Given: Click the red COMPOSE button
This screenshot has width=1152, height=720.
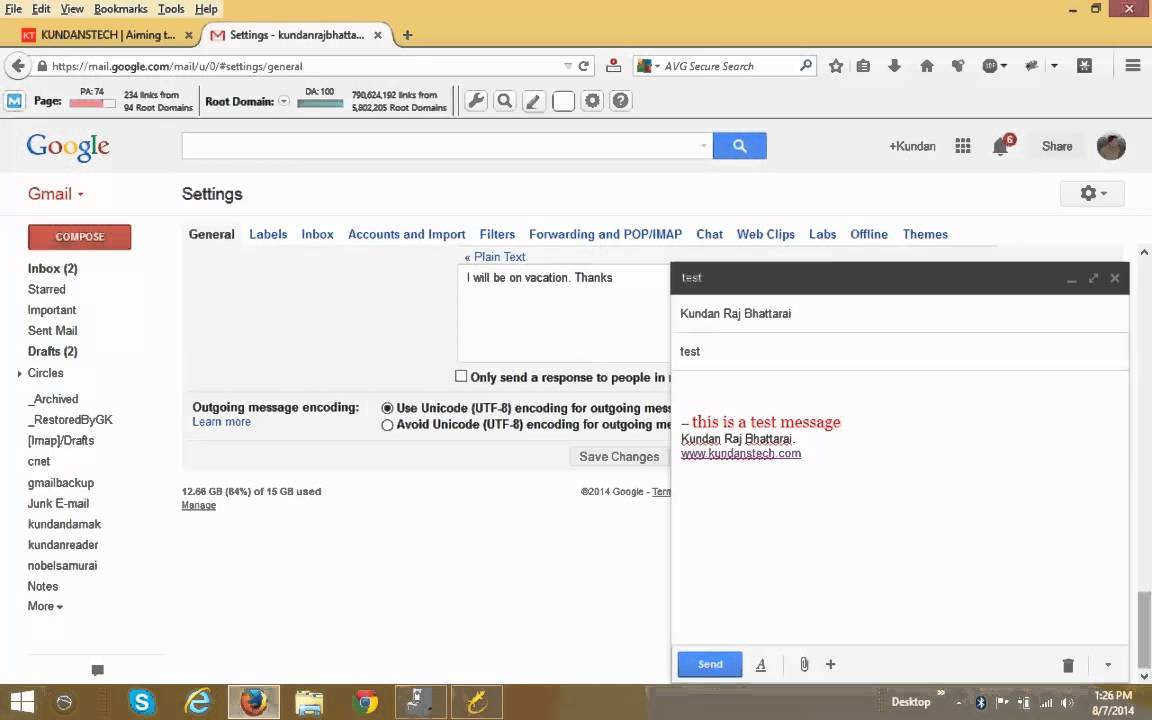Looking at the screenshot, I should click(x=79, y=237).
